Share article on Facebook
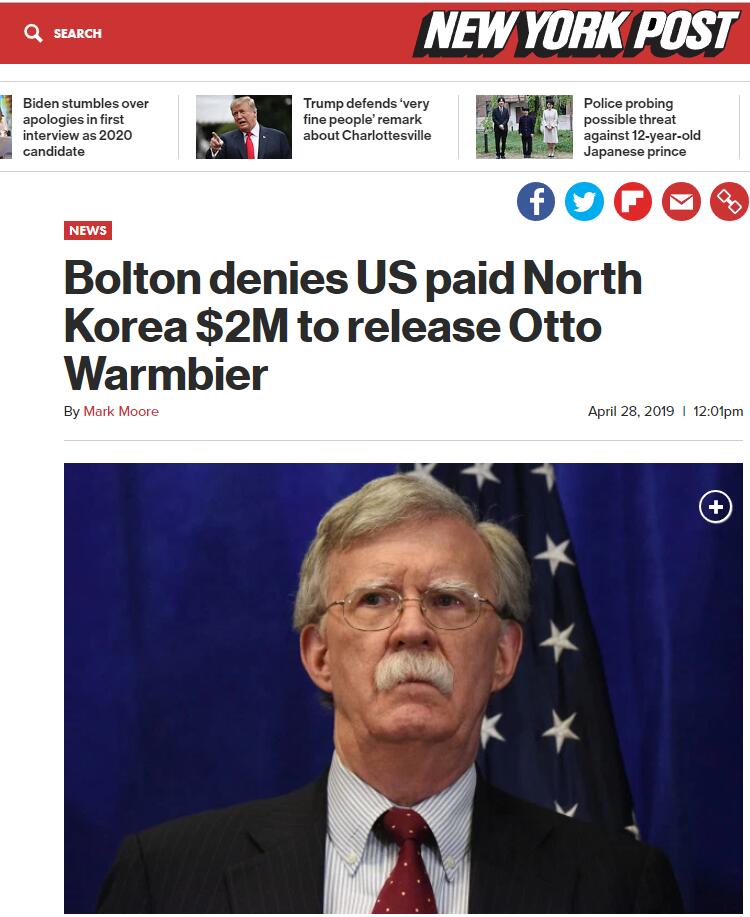The image size is (750, 917). (x=536, y=202)
